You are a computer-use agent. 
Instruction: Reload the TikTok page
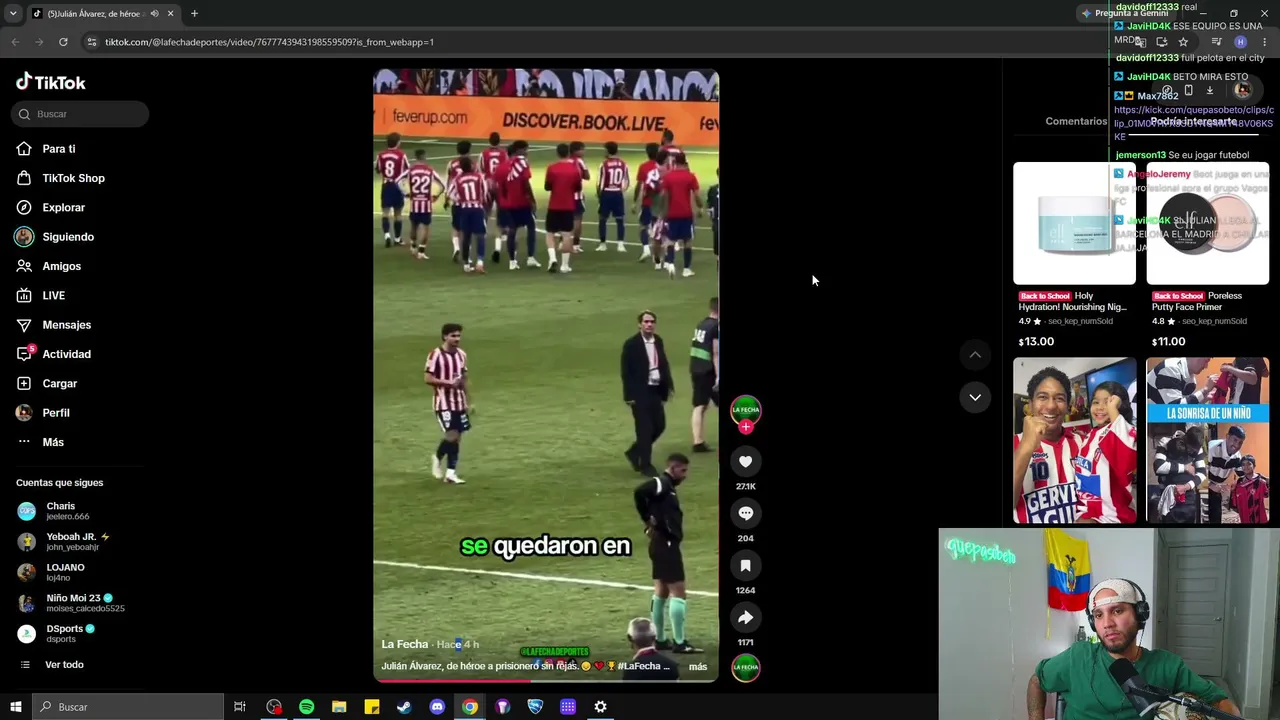[63, 42]
